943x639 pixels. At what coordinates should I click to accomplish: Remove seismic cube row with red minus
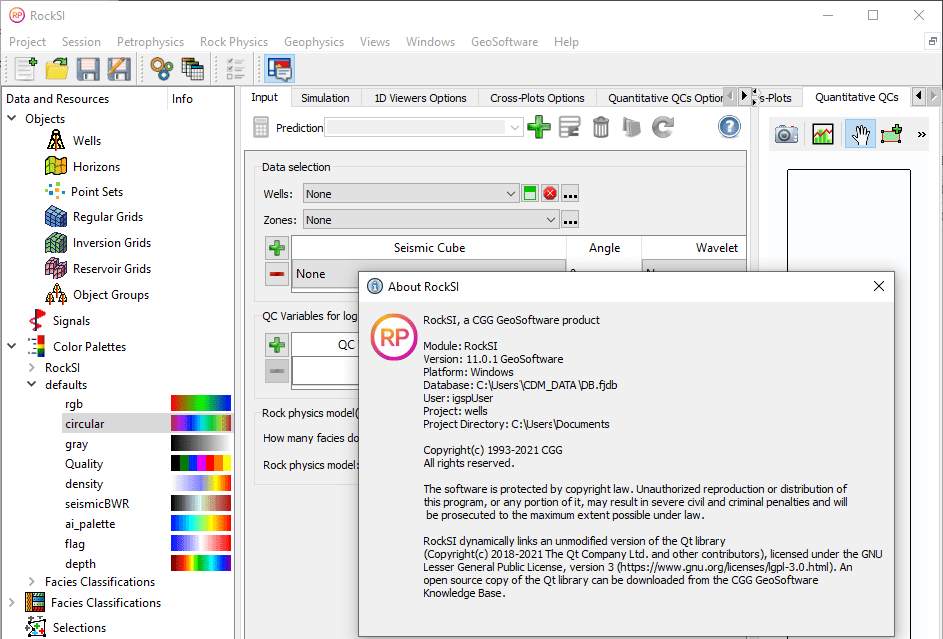(x=277, y=274)
